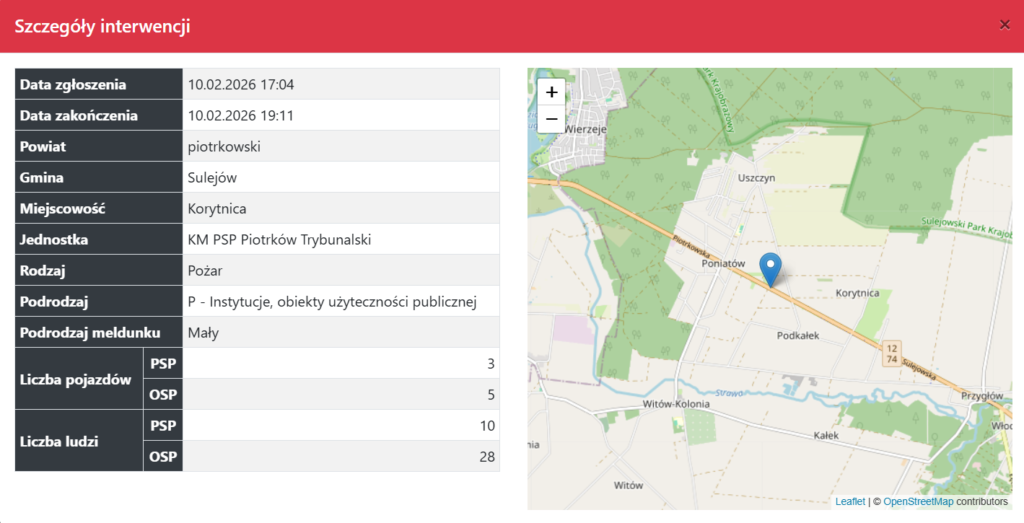This screenshot has height=523, width=1024.
Task: Open the Leaflet attribution link
Action: click(850, 502)
